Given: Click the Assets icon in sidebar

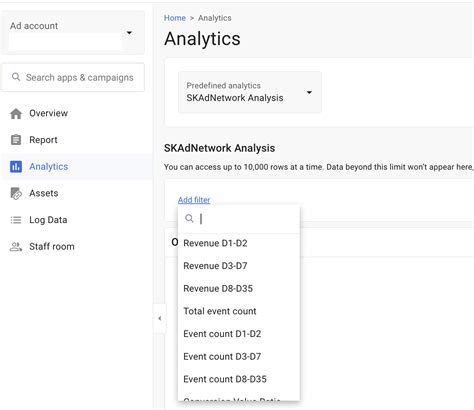Looking at the screenshot, I should coord(16,193).
